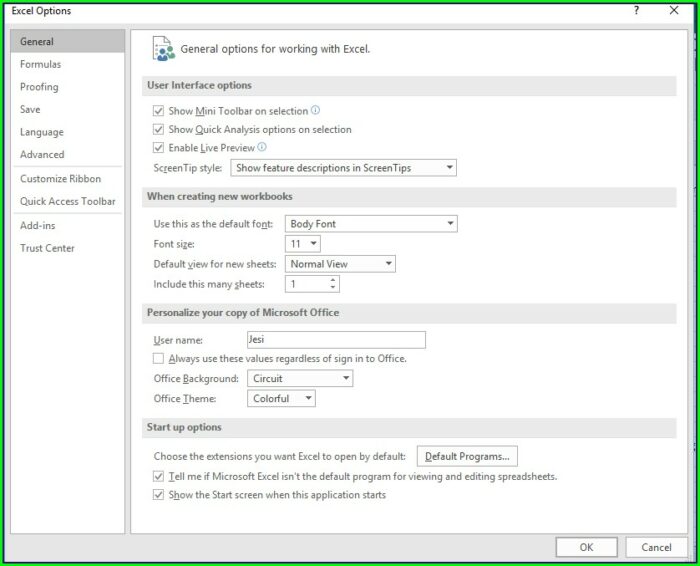Click the Default Programs button
The image size is (700, 566).
467,456
